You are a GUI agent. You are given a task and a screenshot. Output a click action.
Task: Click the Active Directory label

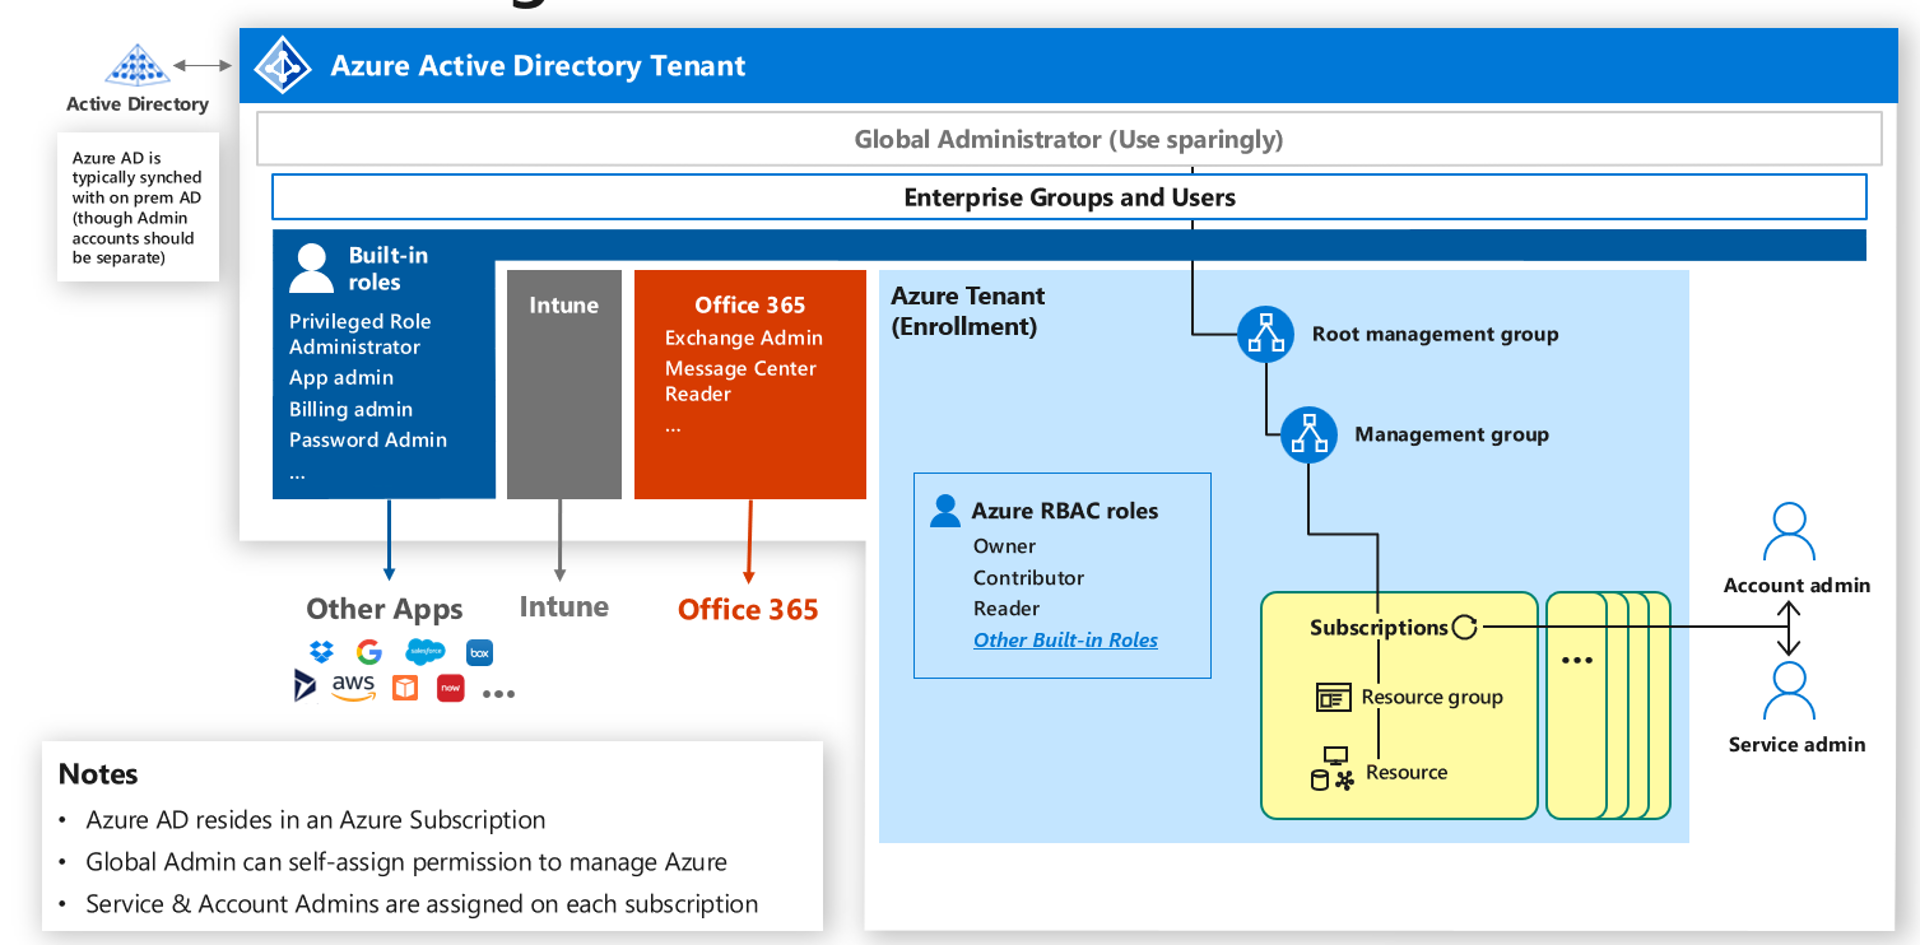point(137,104)
